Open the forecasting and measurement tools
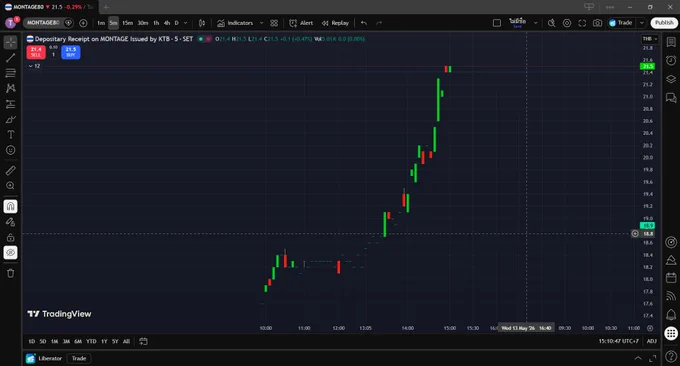The image size is (680, 366). tap(10, 104)
